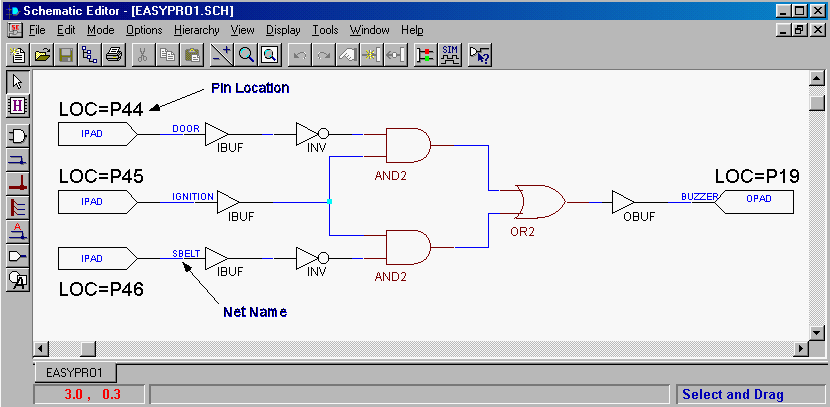Open a file with the folder icon
Image resolution: width=830 pixels, height=407 pixels.
(42, 54)
